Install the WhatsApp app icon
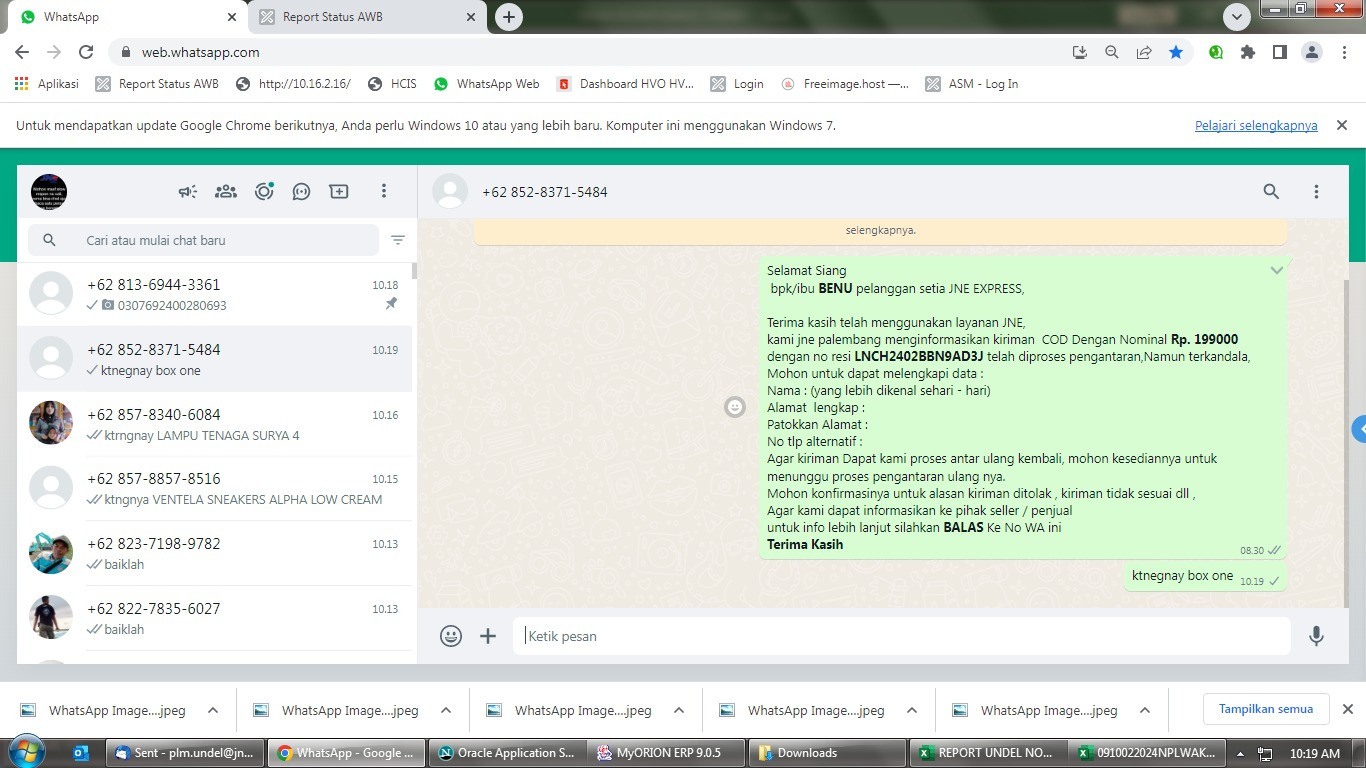This screenshot has height=768, width=1366. [1080, 52]
